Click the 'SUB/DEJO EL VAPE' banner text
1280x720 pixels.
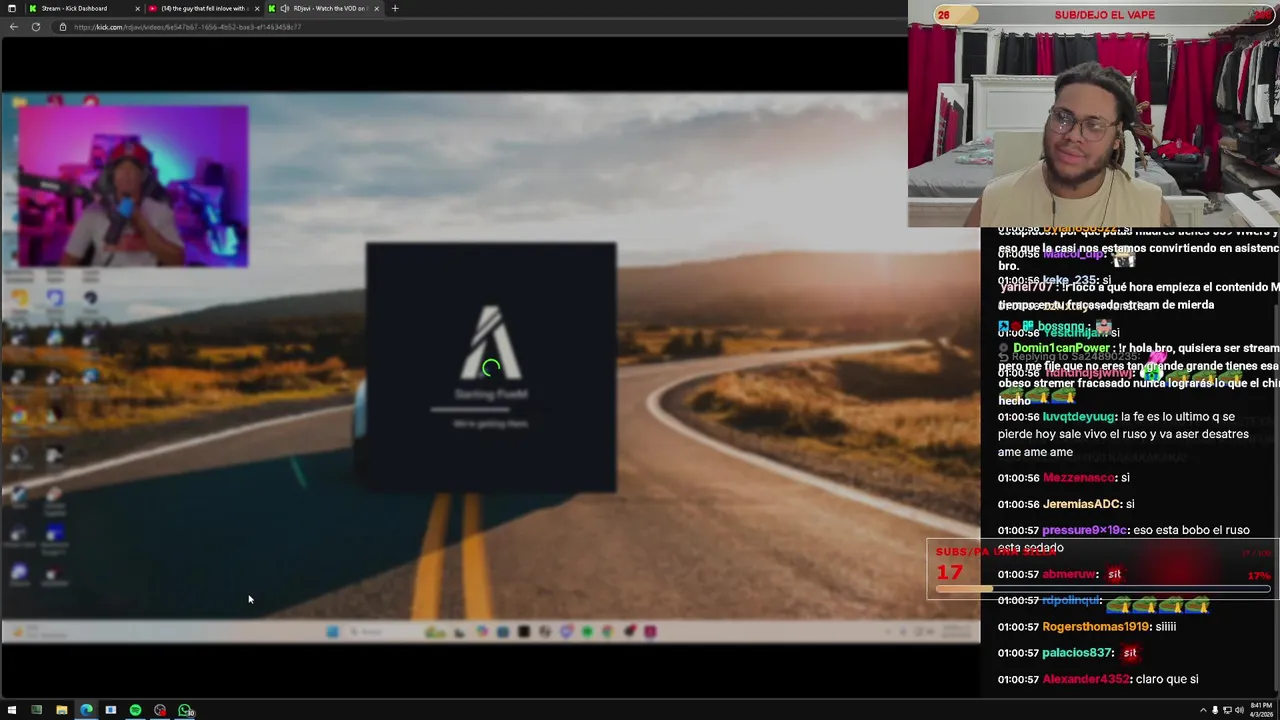1104,15
